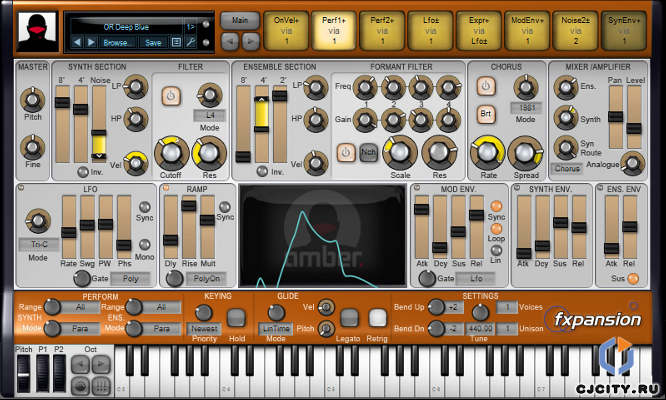Click the Keying Hold button

(x=236, y=318)
